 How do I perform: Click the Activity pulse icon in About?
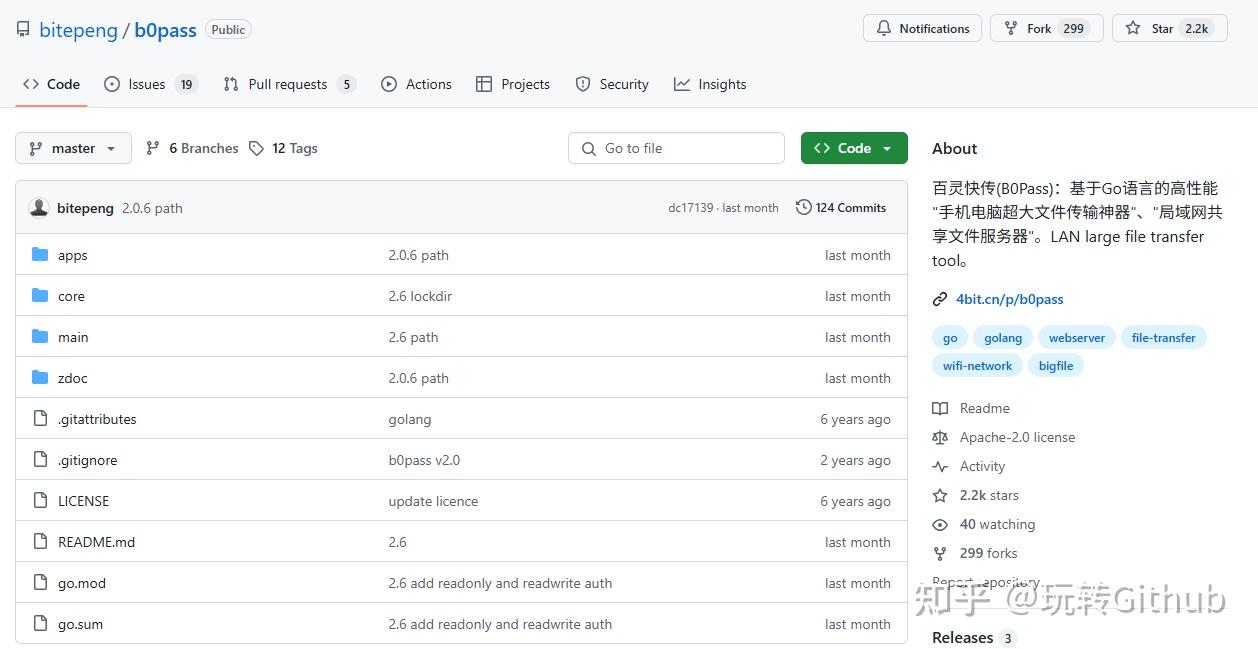coord(940,466)
